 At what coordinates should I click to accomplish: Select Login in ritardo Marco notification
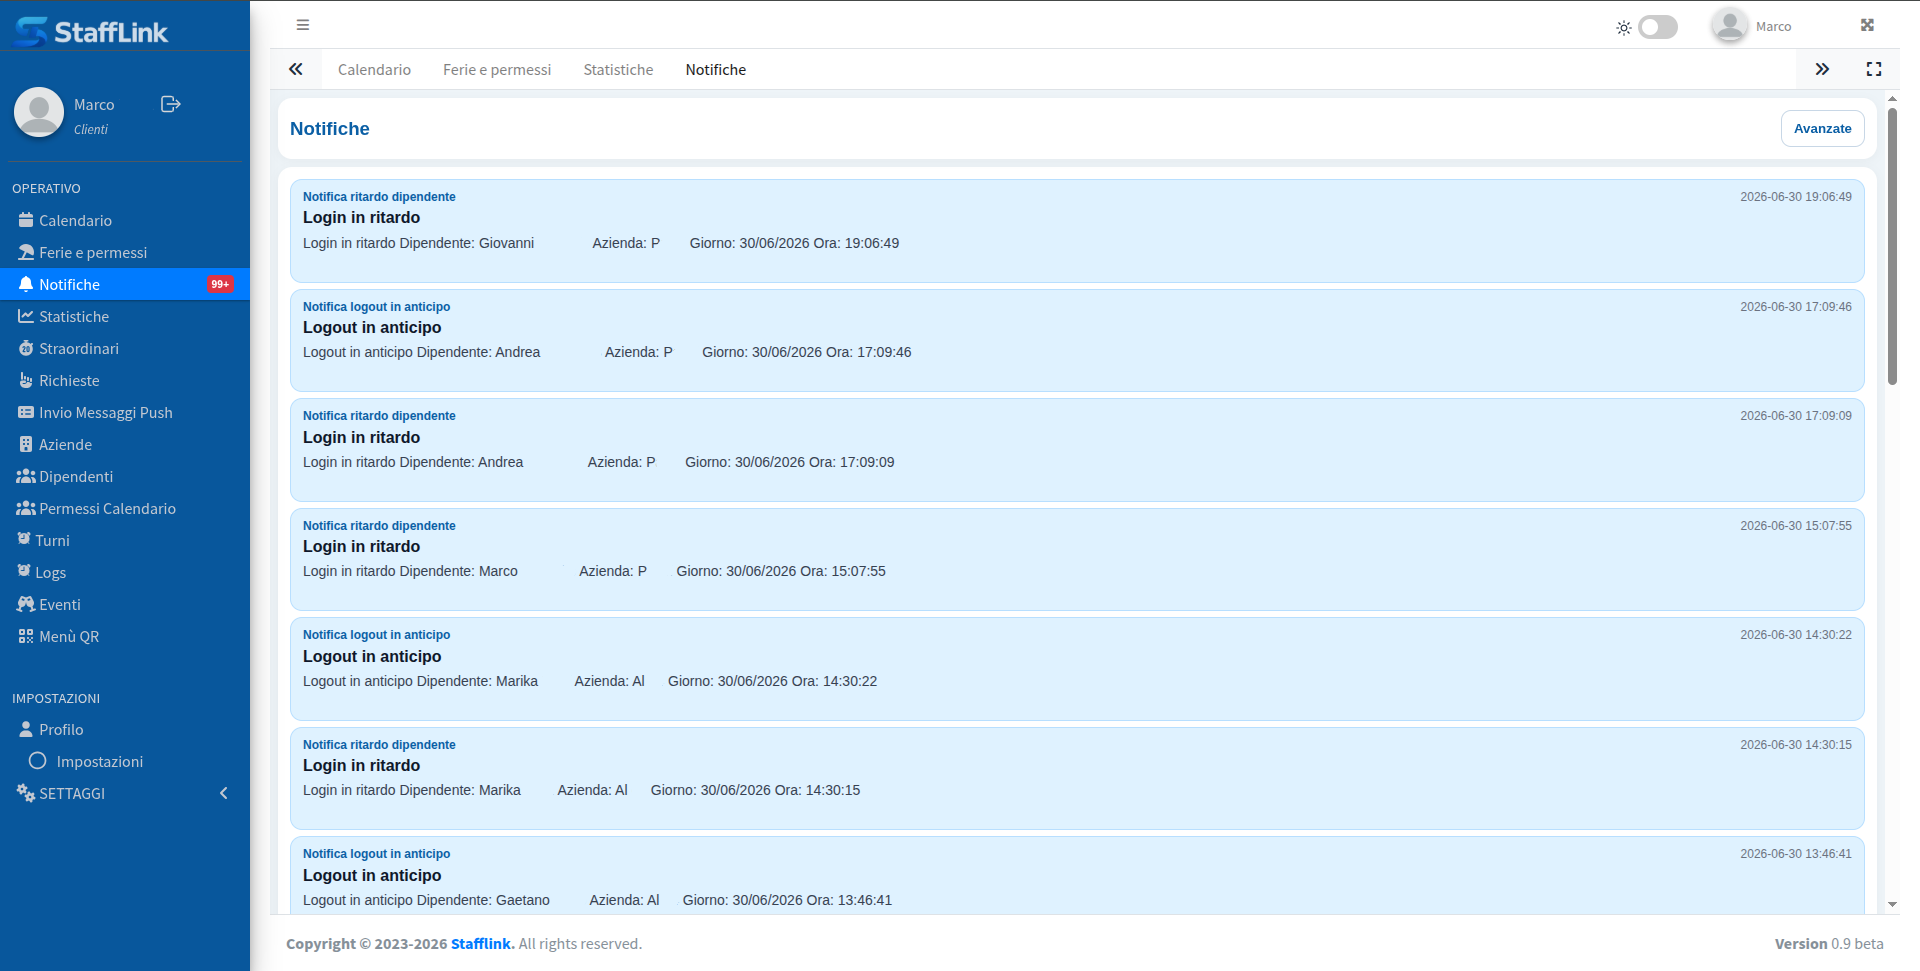click(x=1077, y=559)
